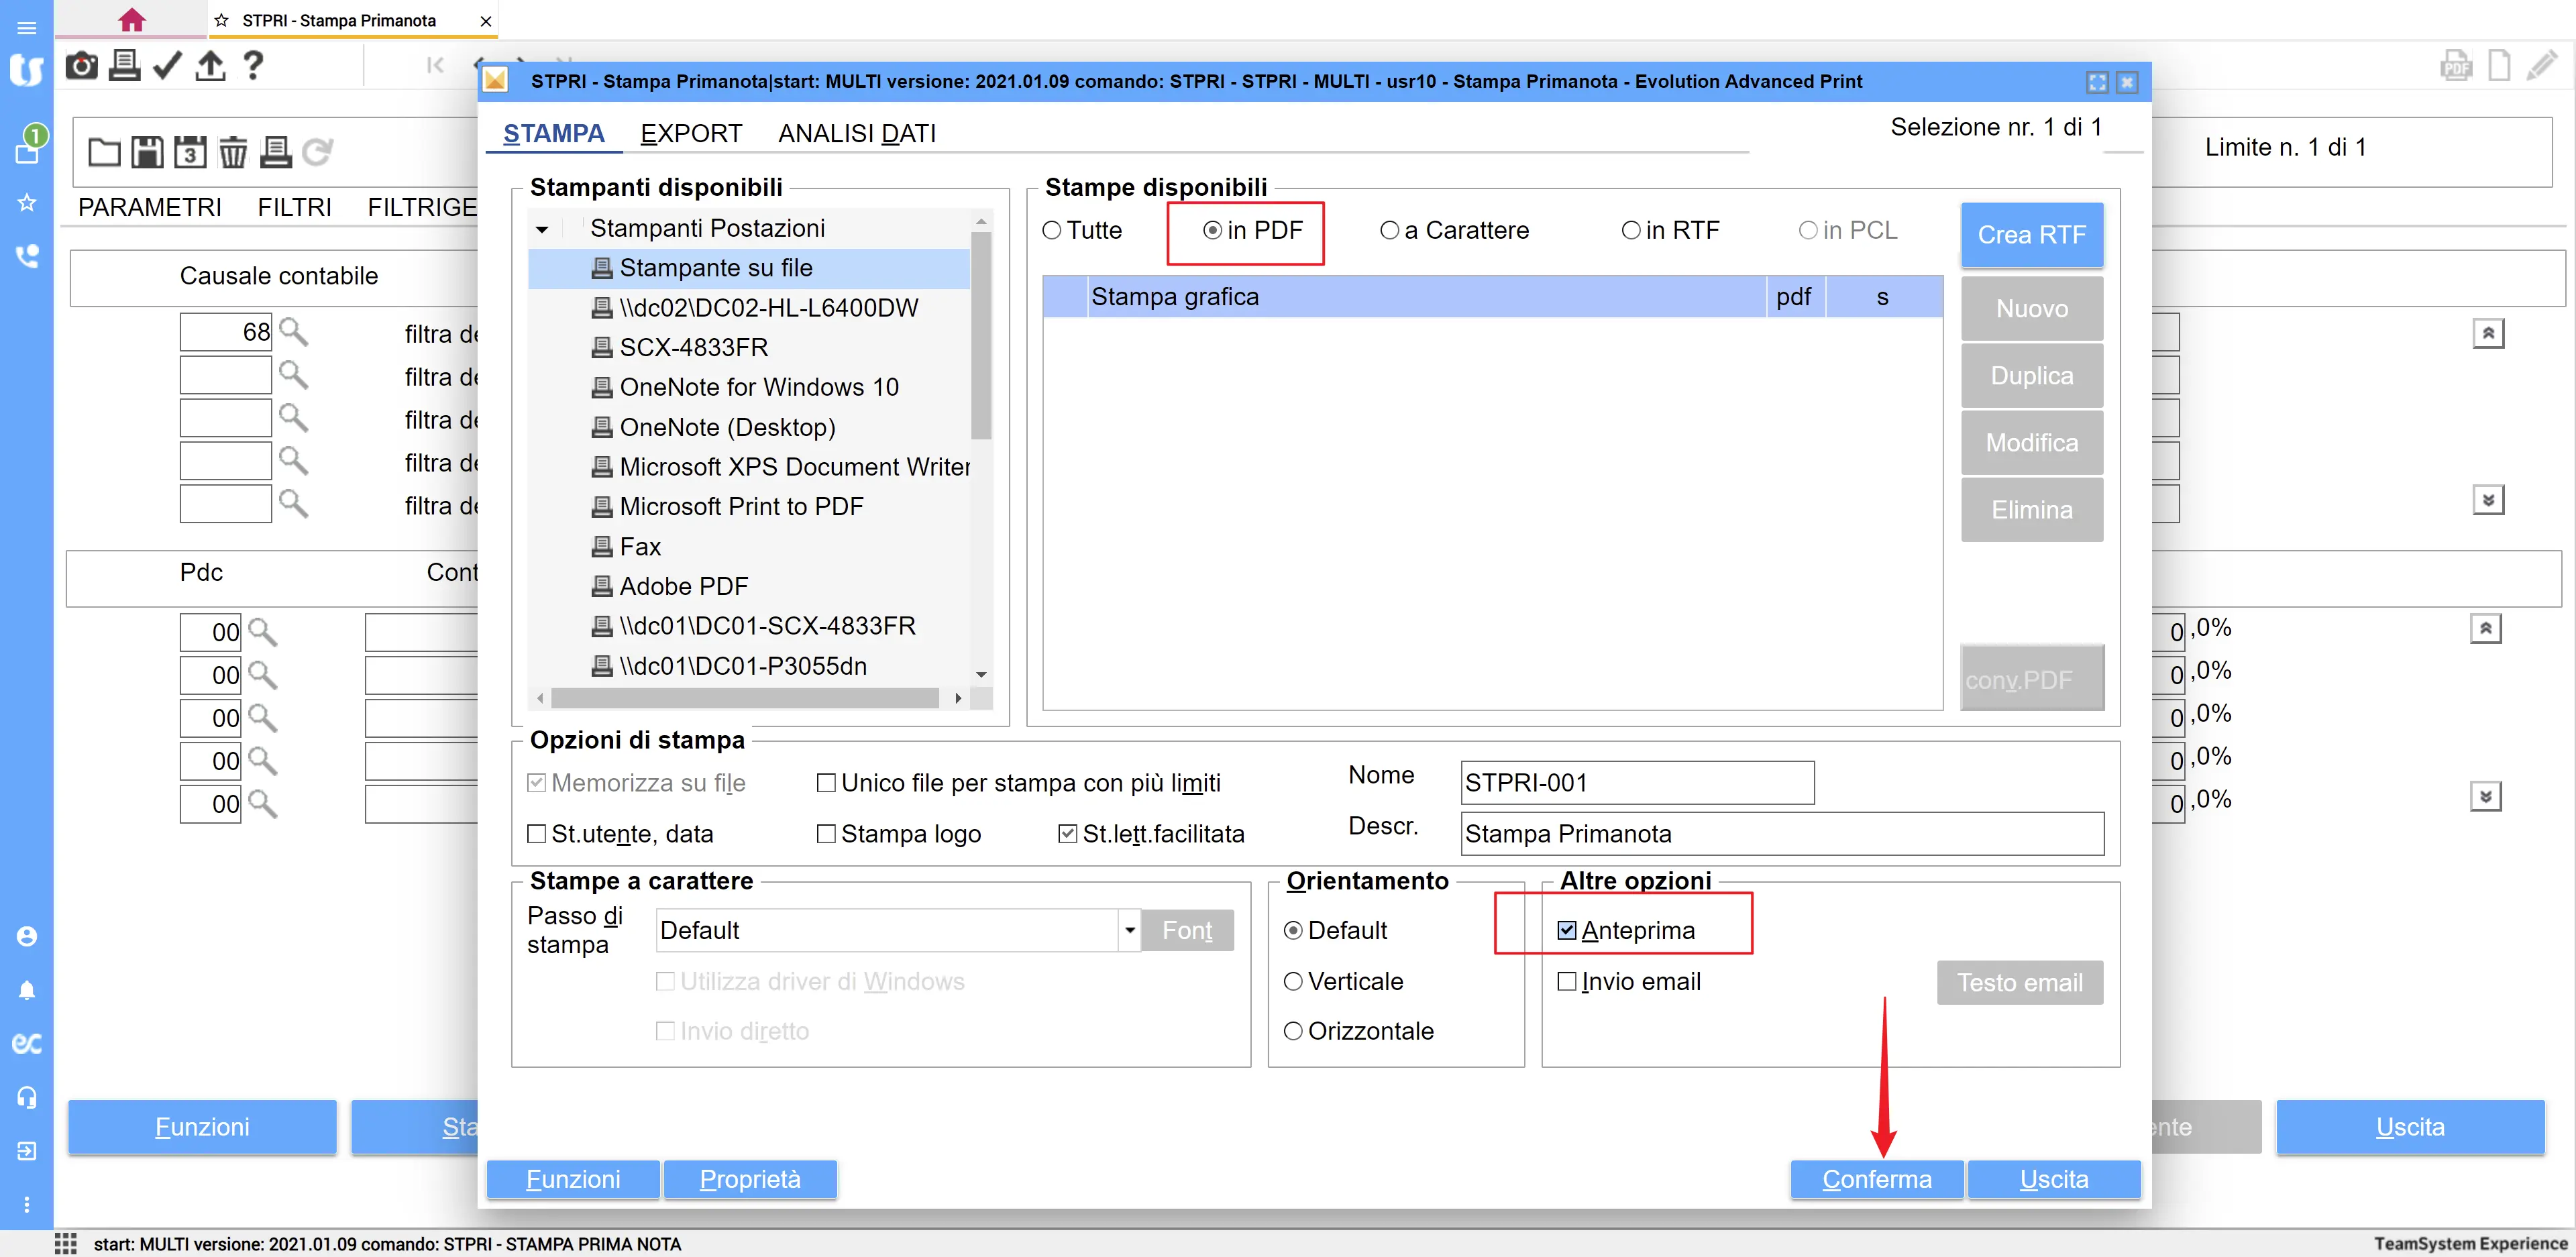Click the question mark help icon
This screenshot has width=2576, height=1257.
click(253, 66)
